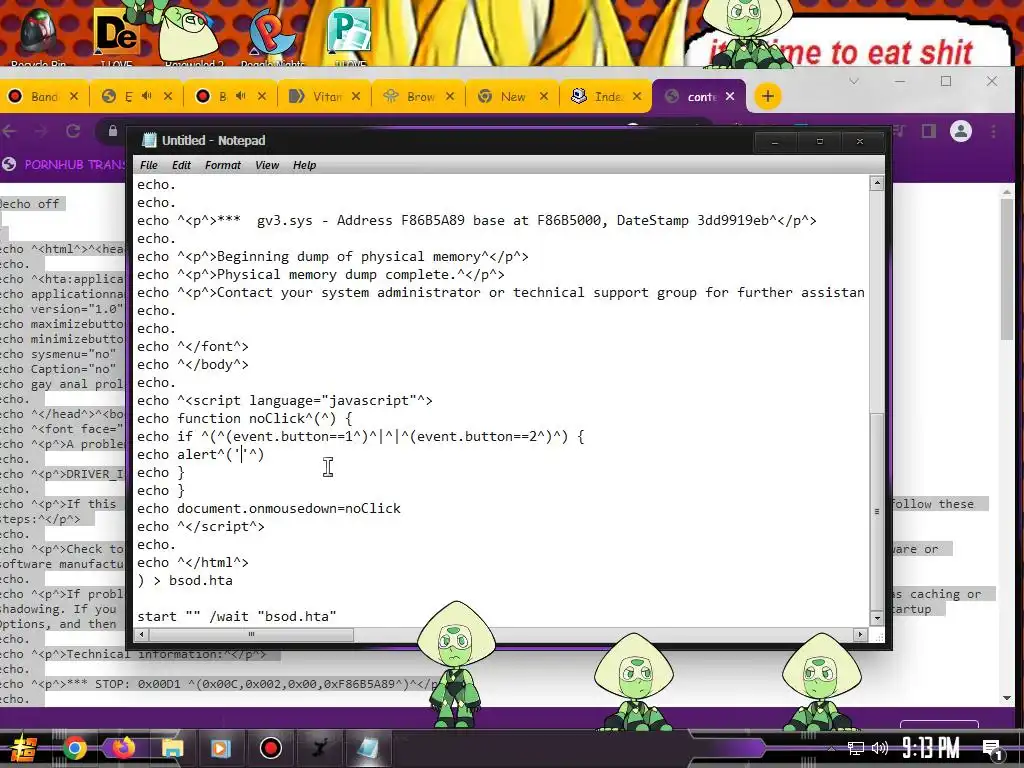Click the gv3.sys Address line in Notepad
The height and width of the screenshot is (768, 1024).
[x=477, y=220]
